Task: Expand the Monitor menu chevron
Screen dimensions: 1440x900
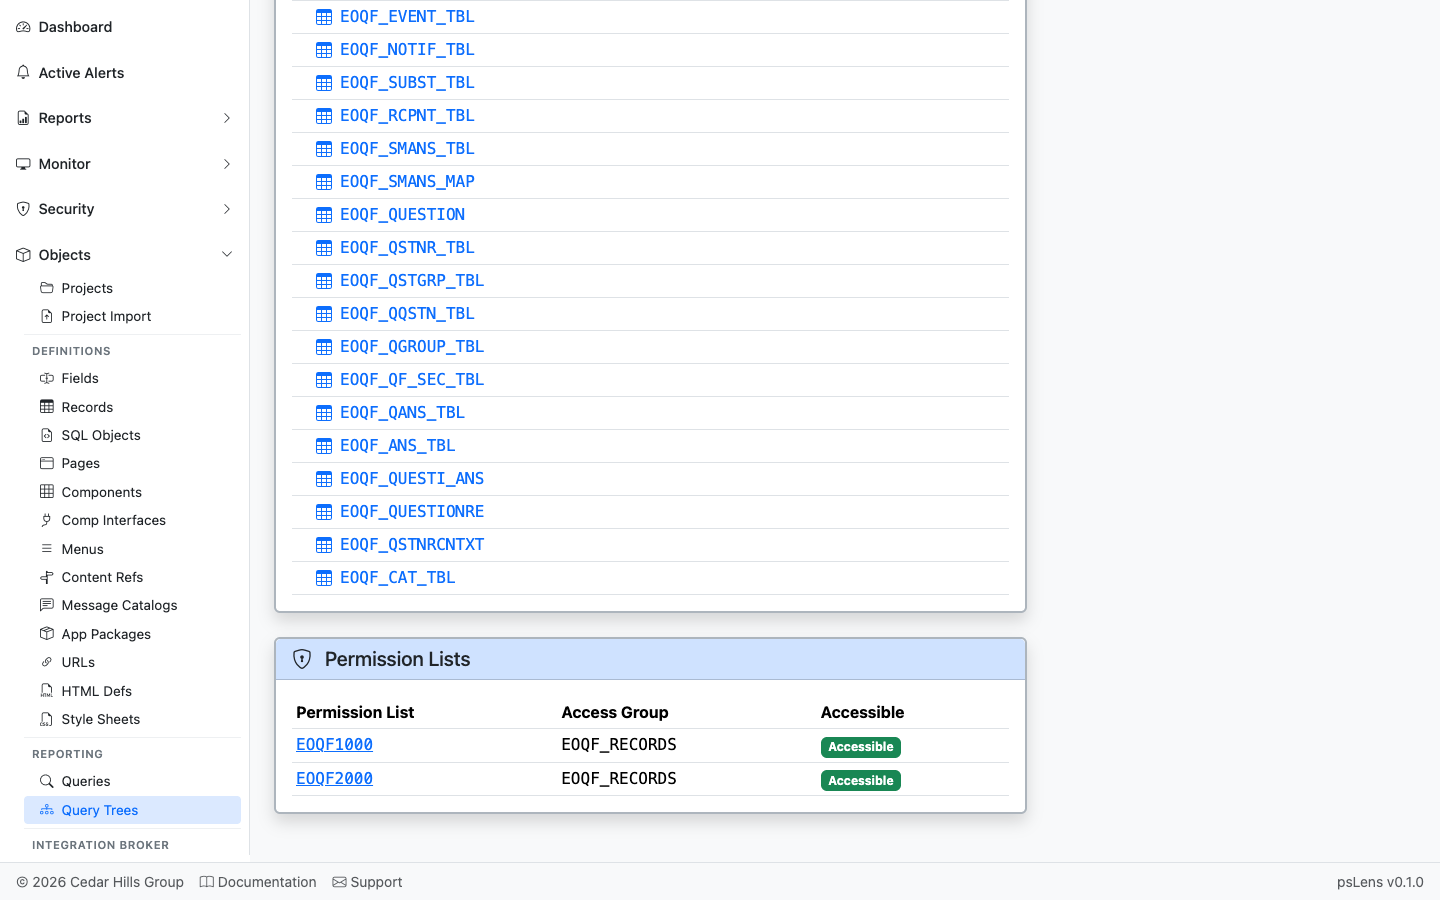Action: click(227, 164)
